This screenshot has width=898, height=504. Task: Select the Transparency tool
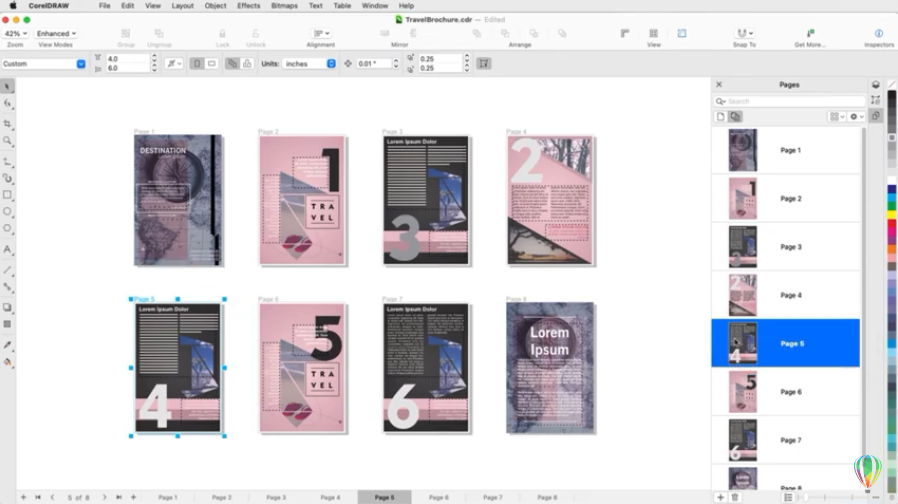click(x=7, y=324)
